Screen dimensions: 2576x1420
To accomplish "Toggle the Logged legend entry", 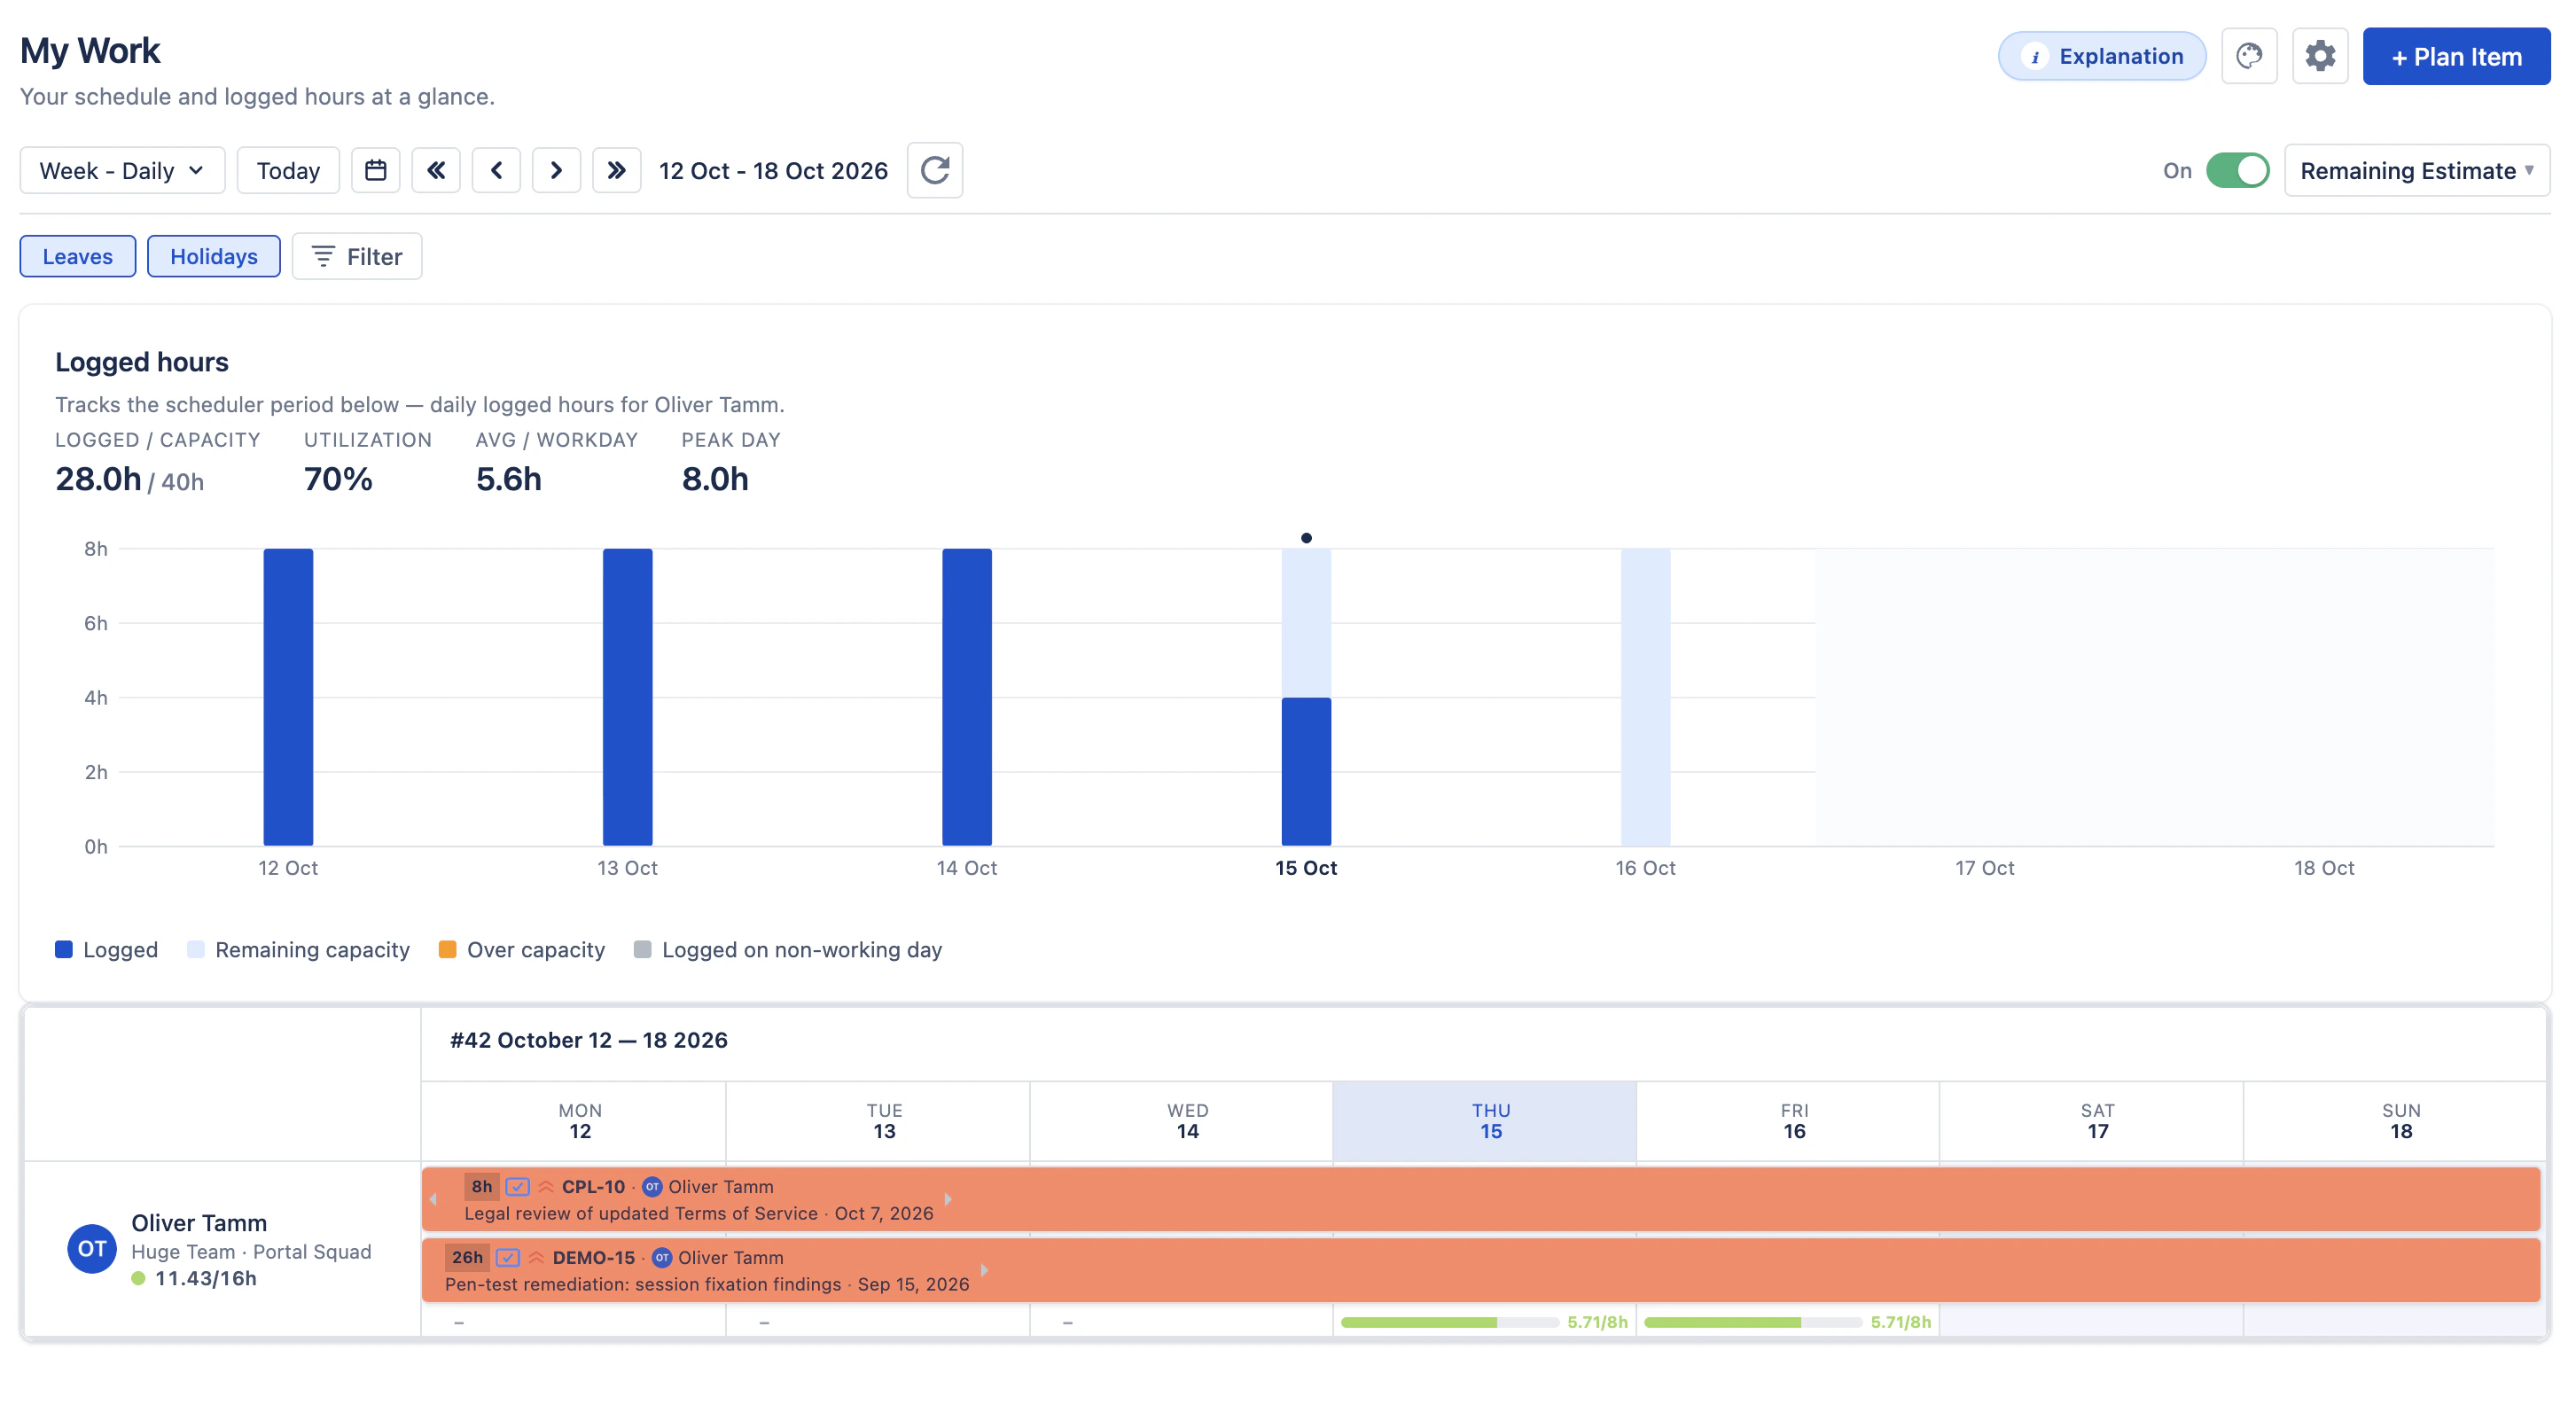I will coord(107,950).
